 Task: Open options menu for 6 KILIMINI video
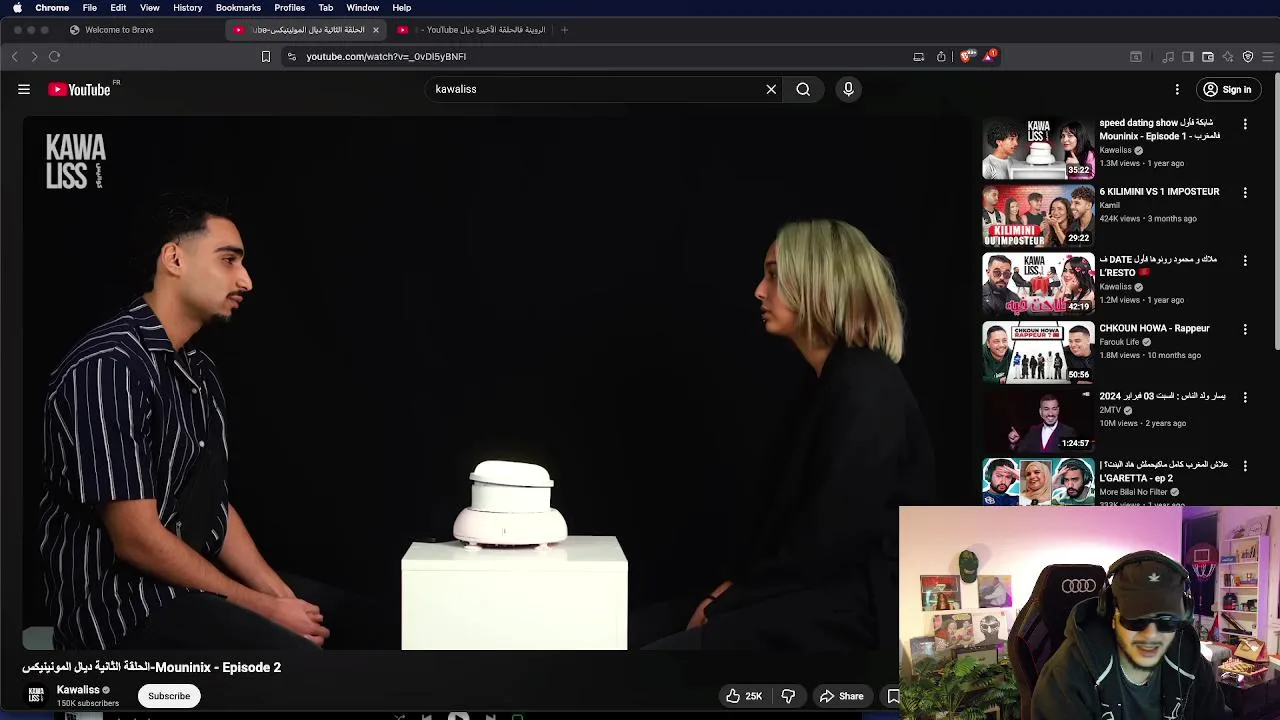1245,192
